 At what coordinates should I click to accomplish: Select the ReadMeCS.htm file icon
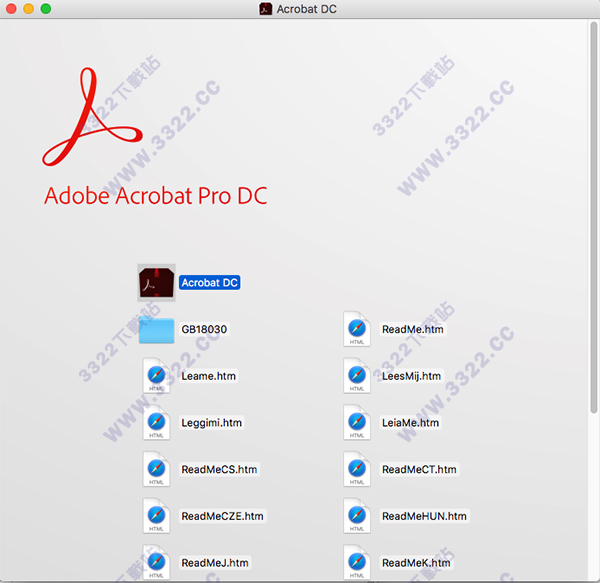(157, 469)
